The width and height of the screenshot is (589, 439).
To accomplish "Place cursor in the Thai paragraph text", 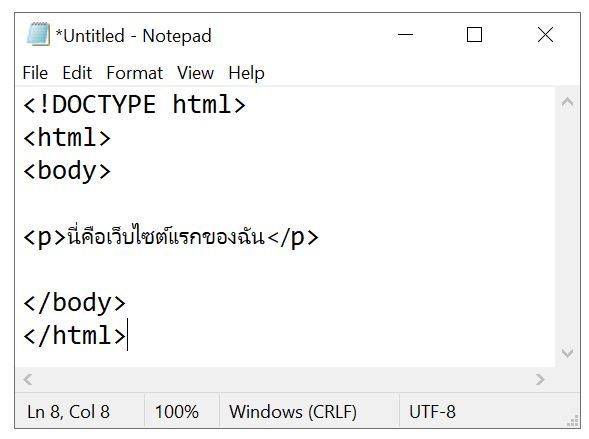I will [166, 237].
